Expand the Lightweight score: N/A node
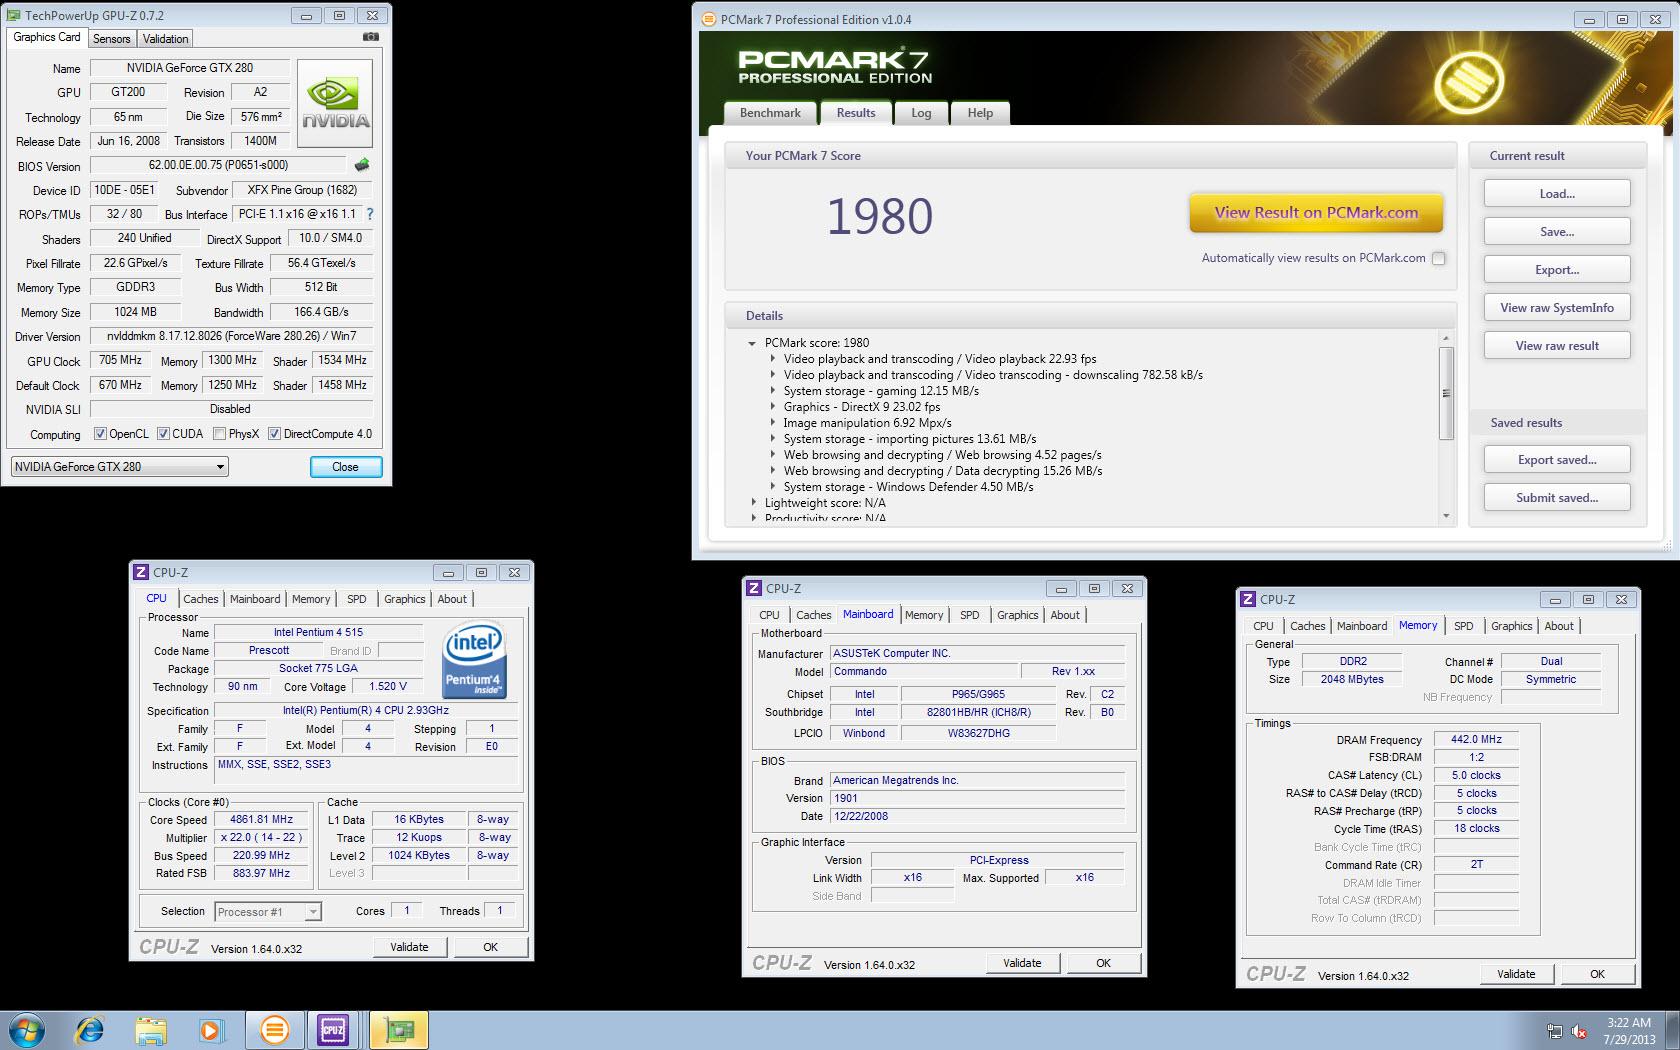 click(x=754, y=503)
